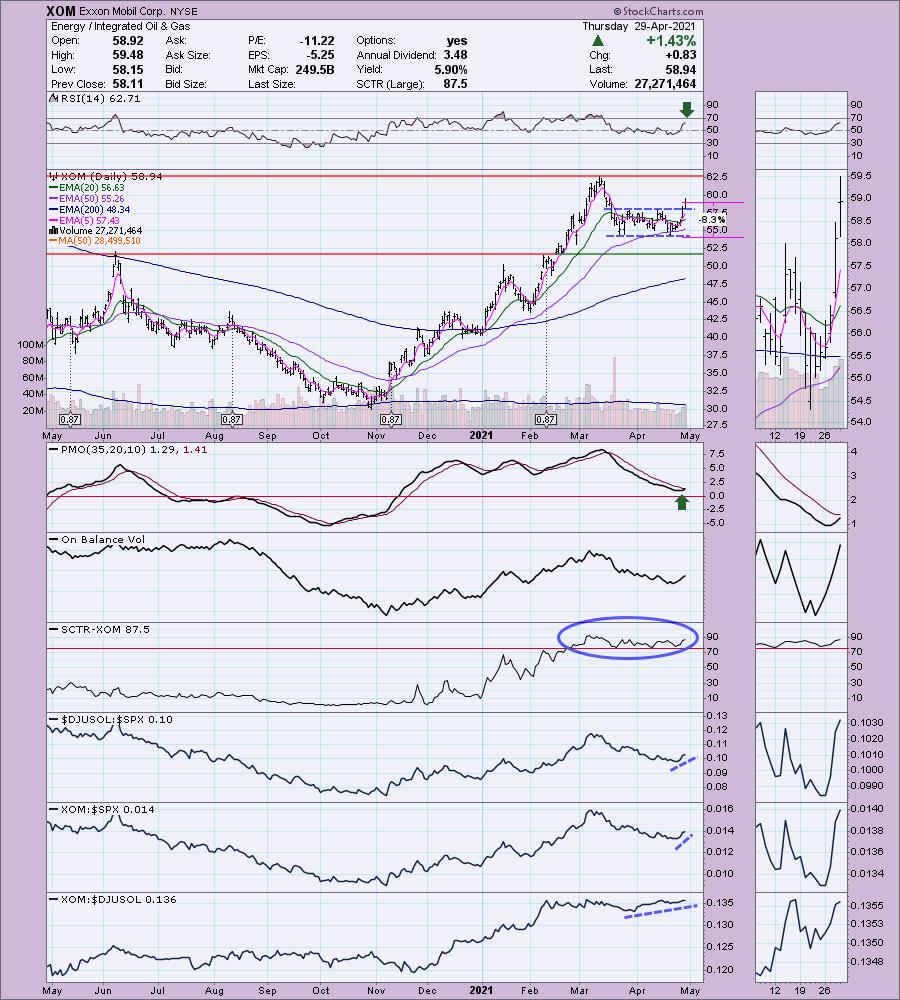
Task: Click the +1.43% percent change
Action: tap(671, 41)
